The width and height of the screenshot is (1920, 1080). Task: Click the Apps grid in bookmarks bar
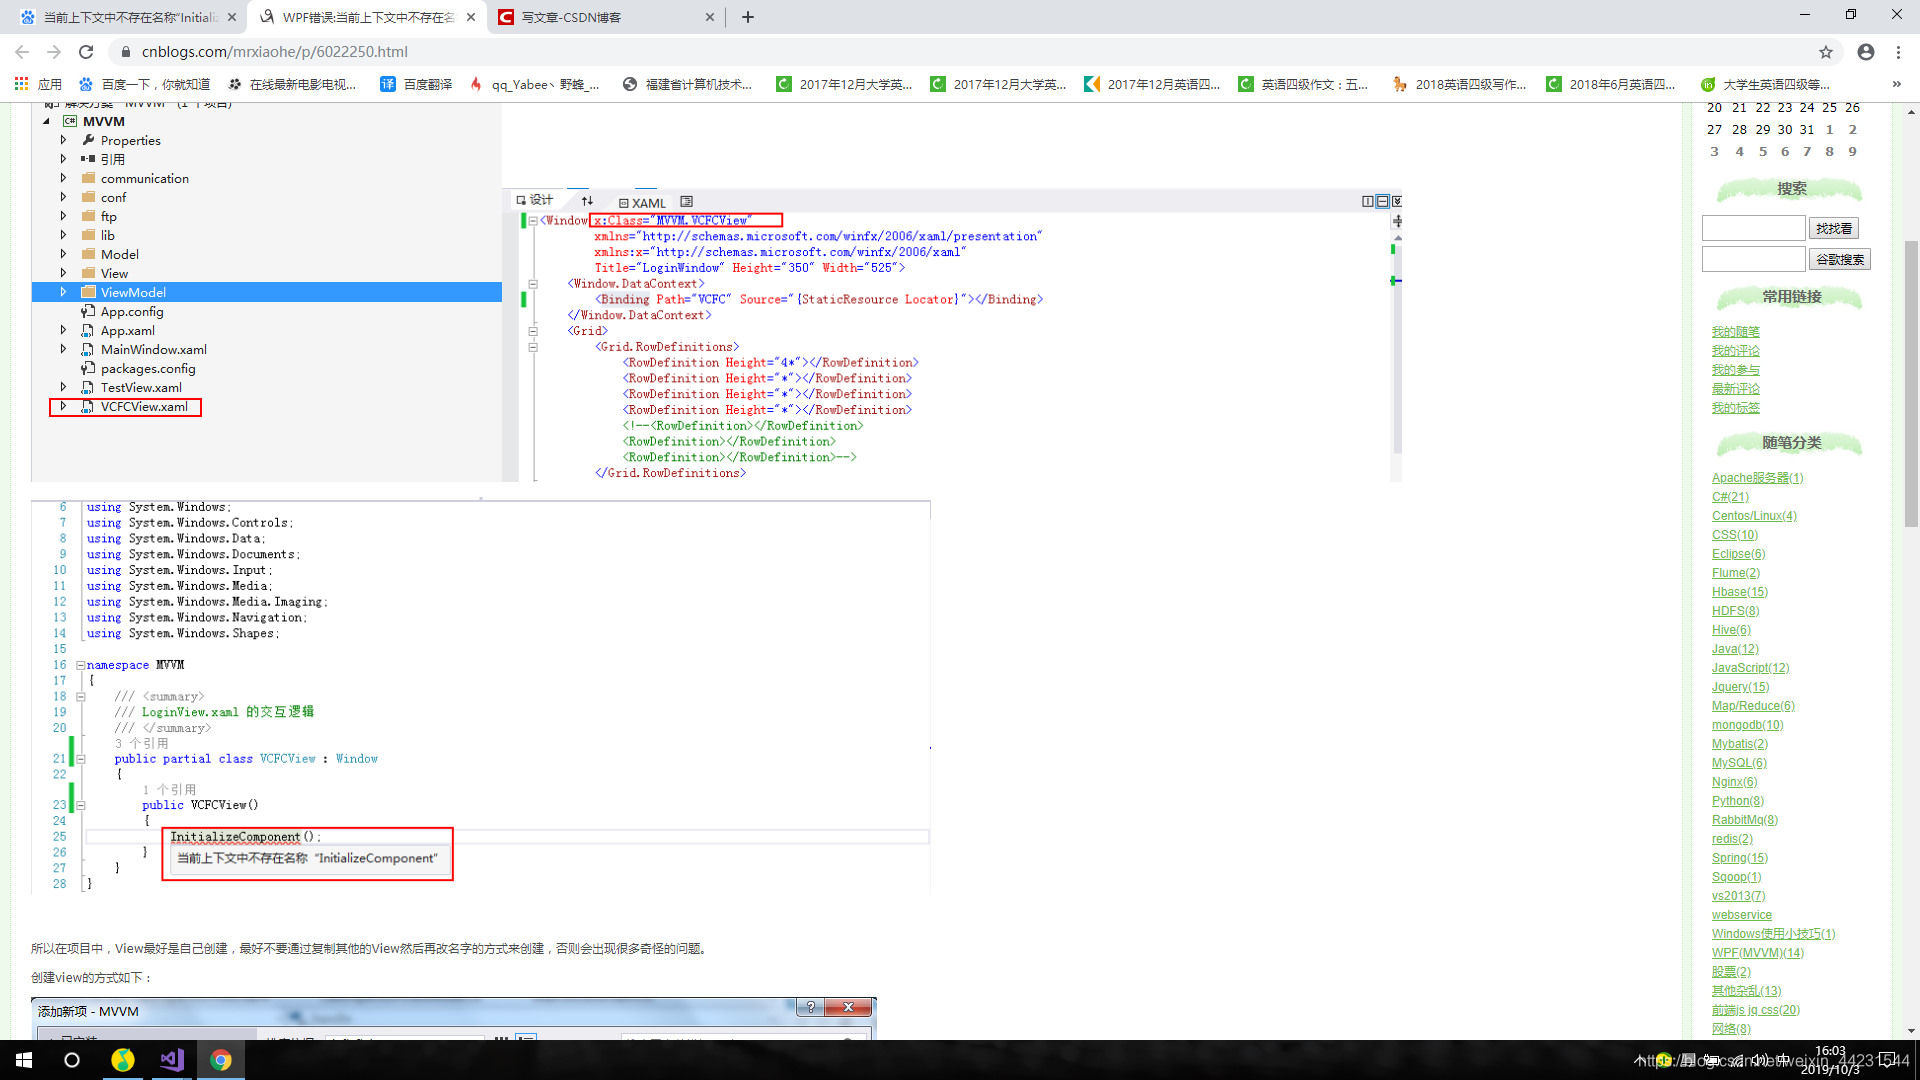point(21,84)
